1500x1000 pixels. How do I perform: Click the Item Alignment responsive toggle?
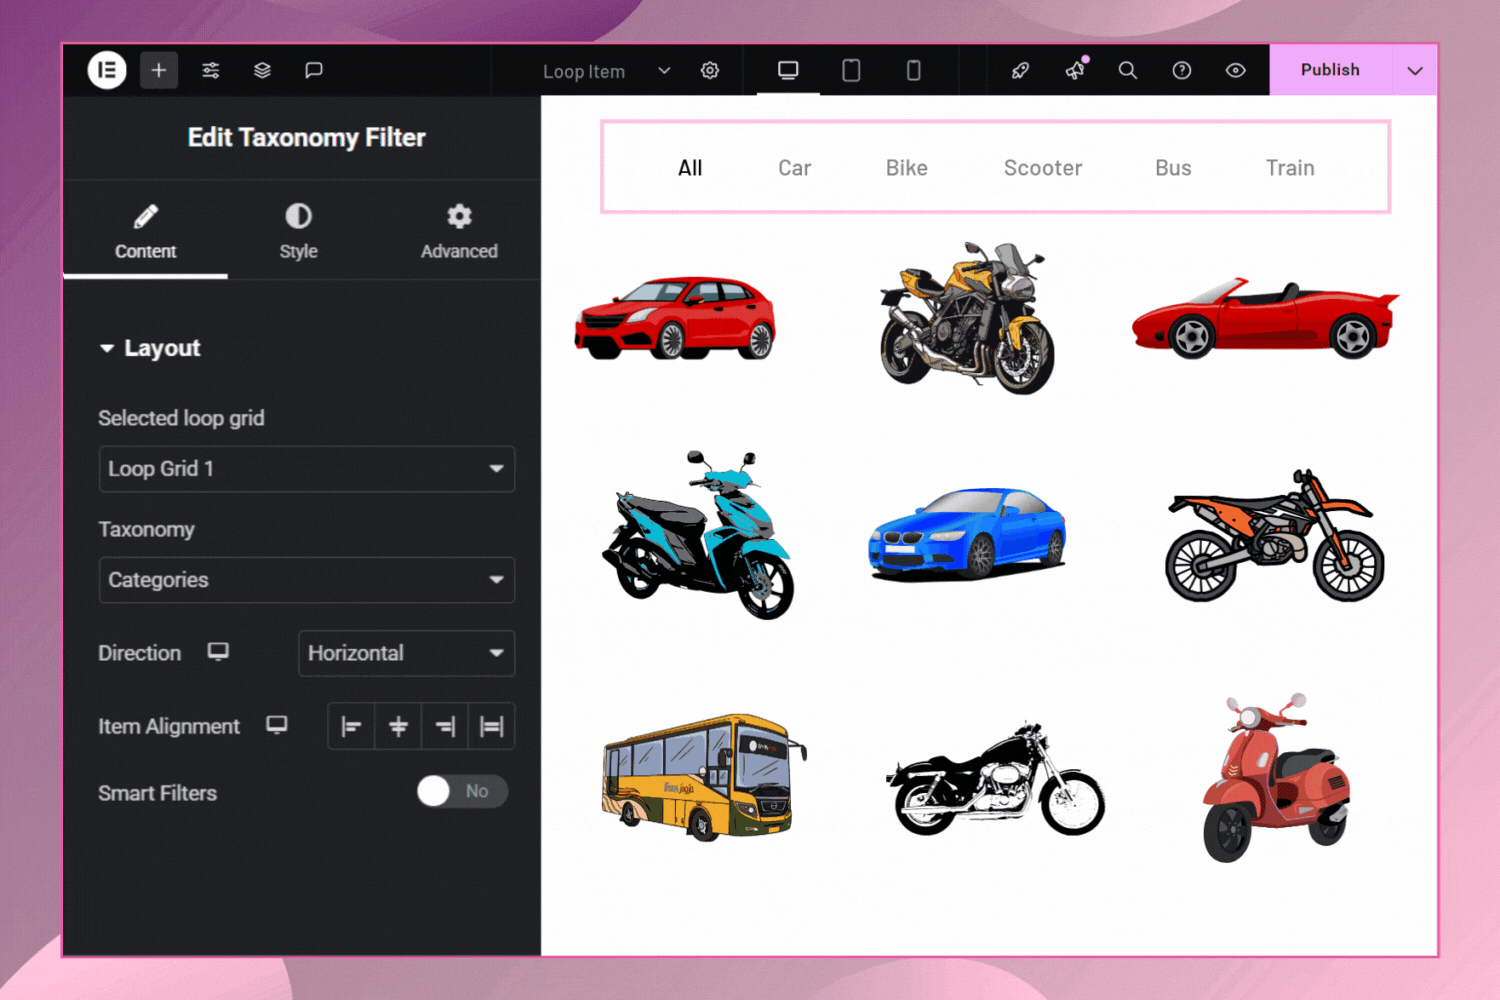click(277, 726)
